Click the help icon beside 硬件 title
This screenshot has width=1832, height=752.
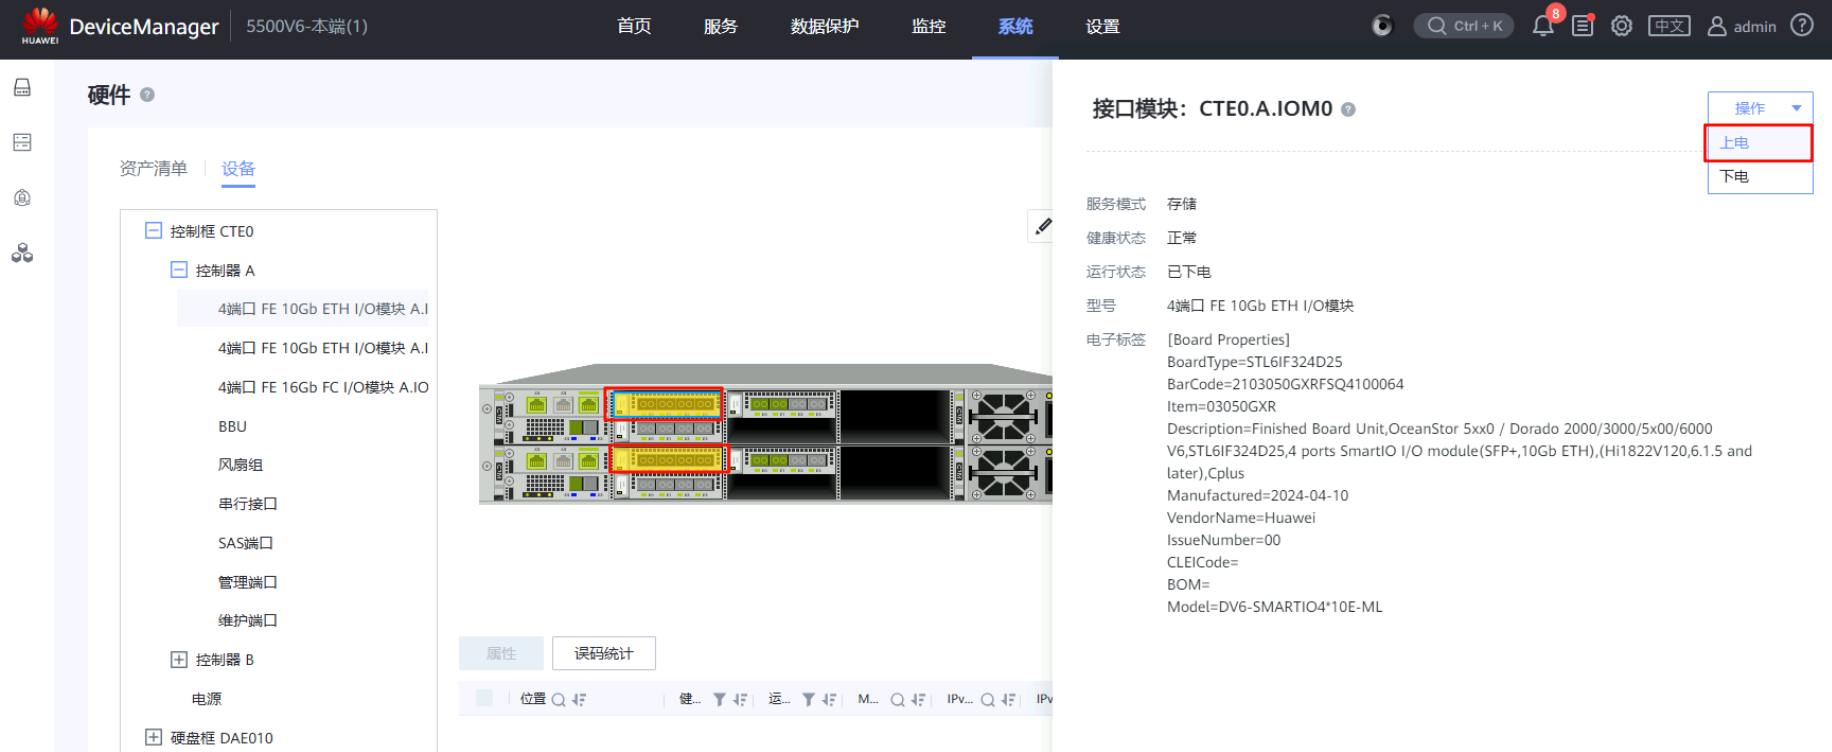point(147,95)
